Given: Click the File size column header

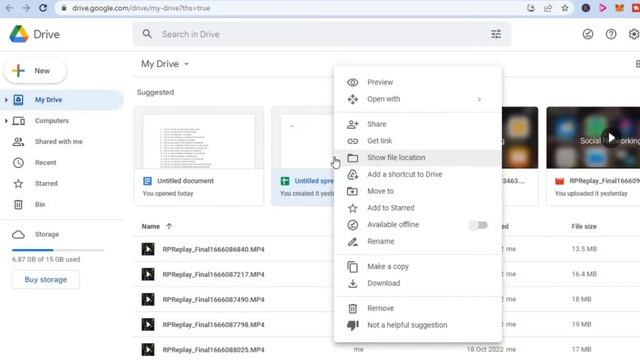Looking at the screenshot, I should (x=584, y=226).
